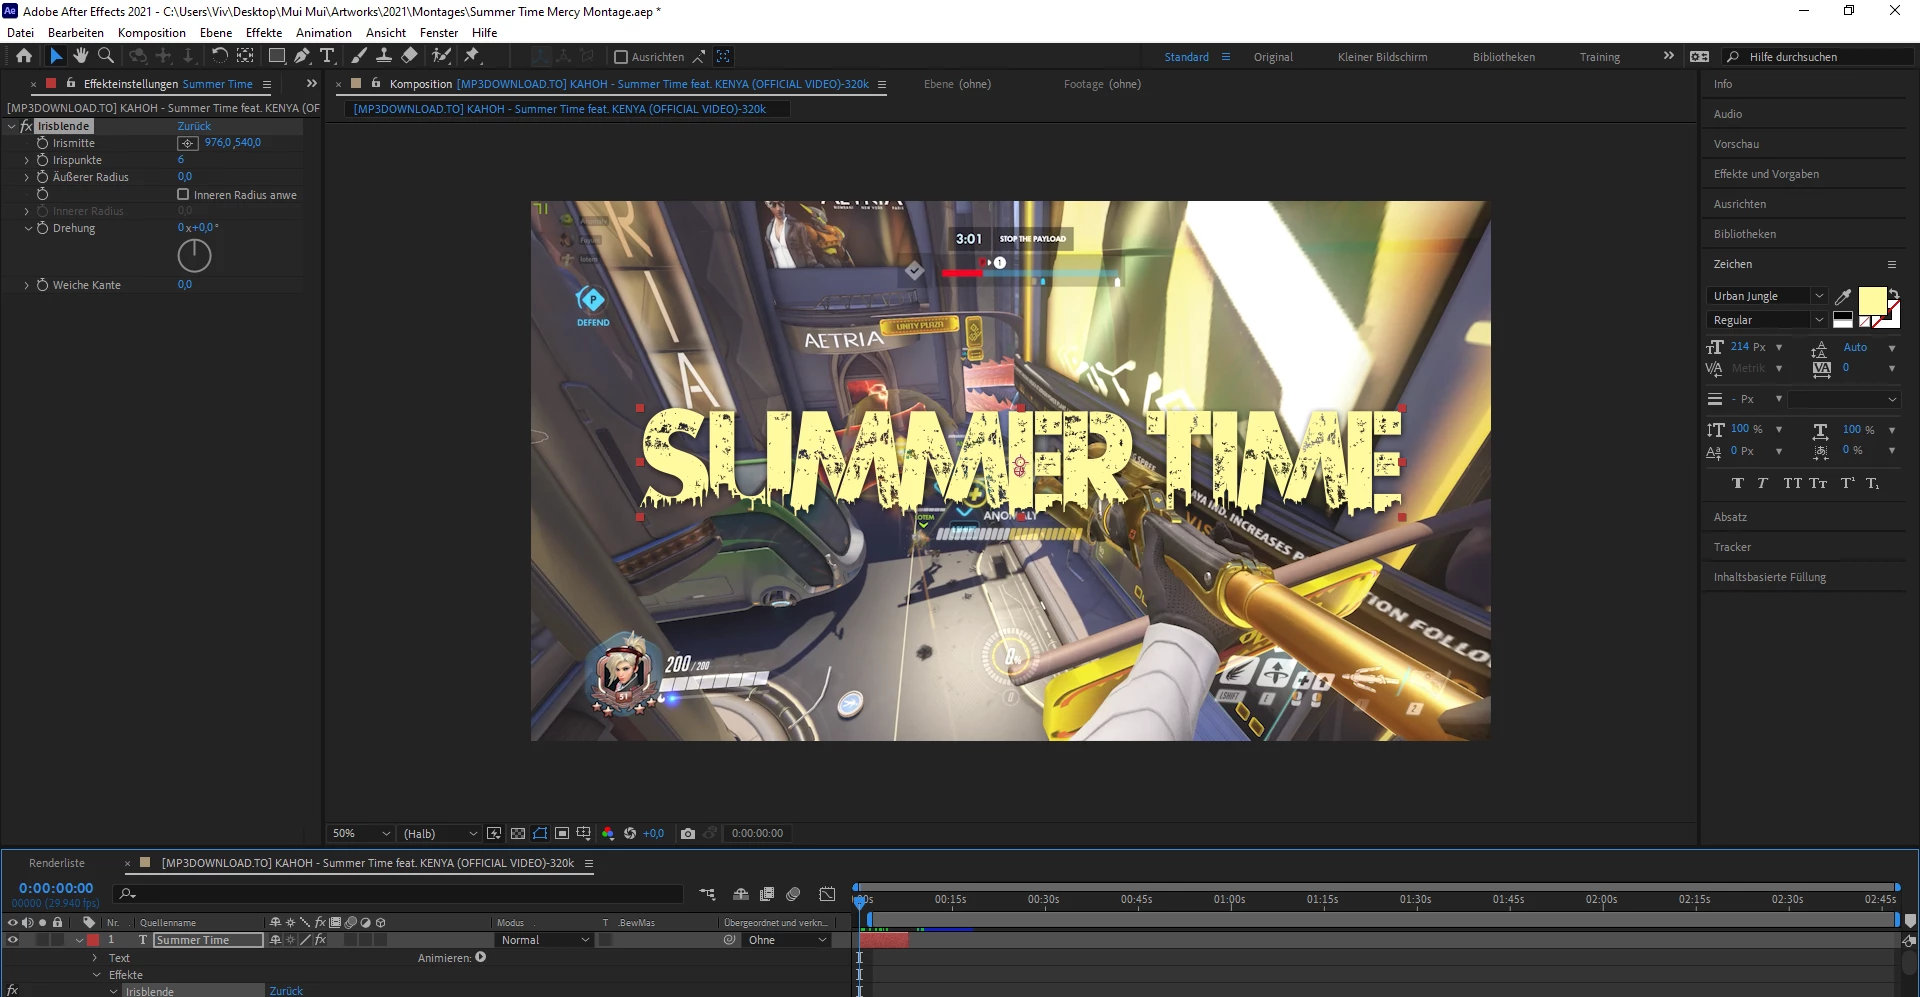Click the red label color of Summer Time layer
This screenshot has width=1920, height=997.
pos(94,940)
